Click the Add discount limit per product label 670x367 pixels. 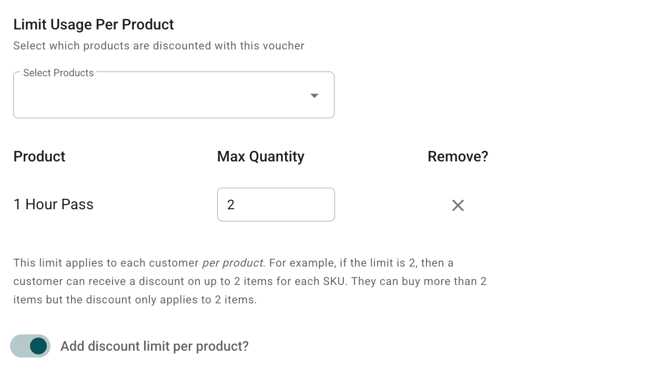point(154,346)
